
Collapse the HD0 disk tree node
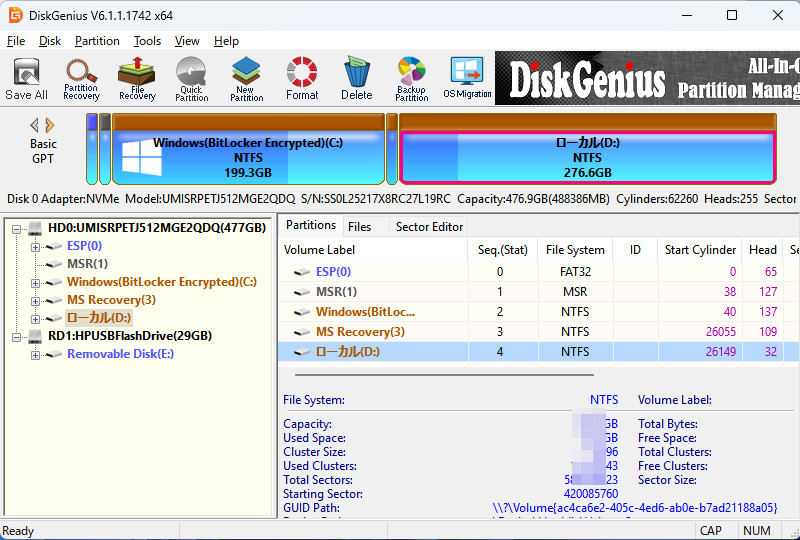pos(17,228)
